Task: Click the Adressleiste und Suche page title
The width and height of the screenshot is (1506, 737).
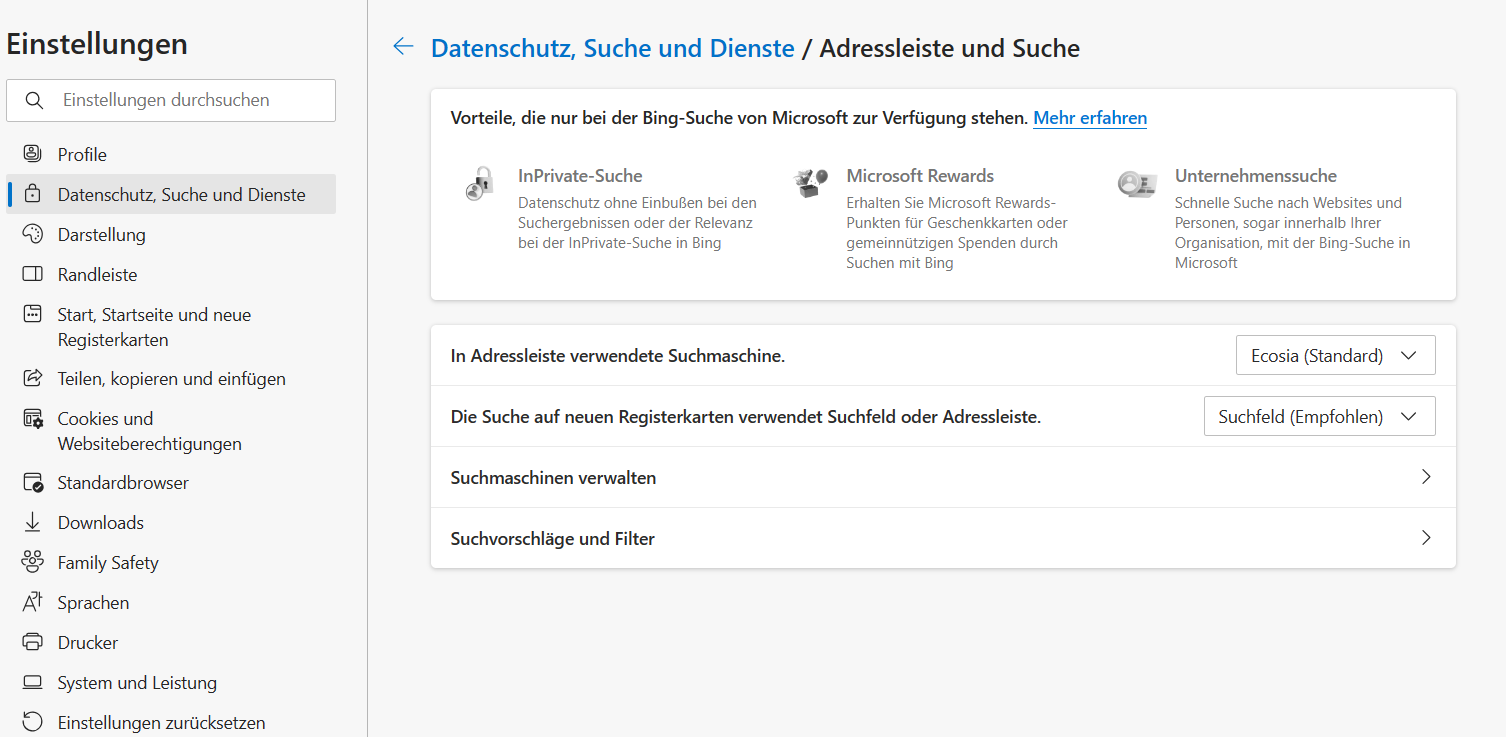Action: pos(950,47)
